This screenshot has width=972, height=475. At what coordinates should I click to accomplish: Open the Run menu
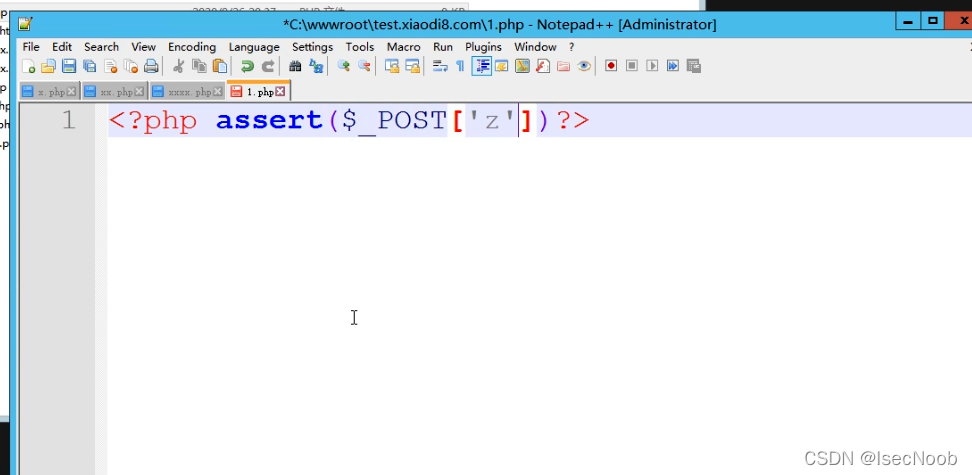point(443,47)
